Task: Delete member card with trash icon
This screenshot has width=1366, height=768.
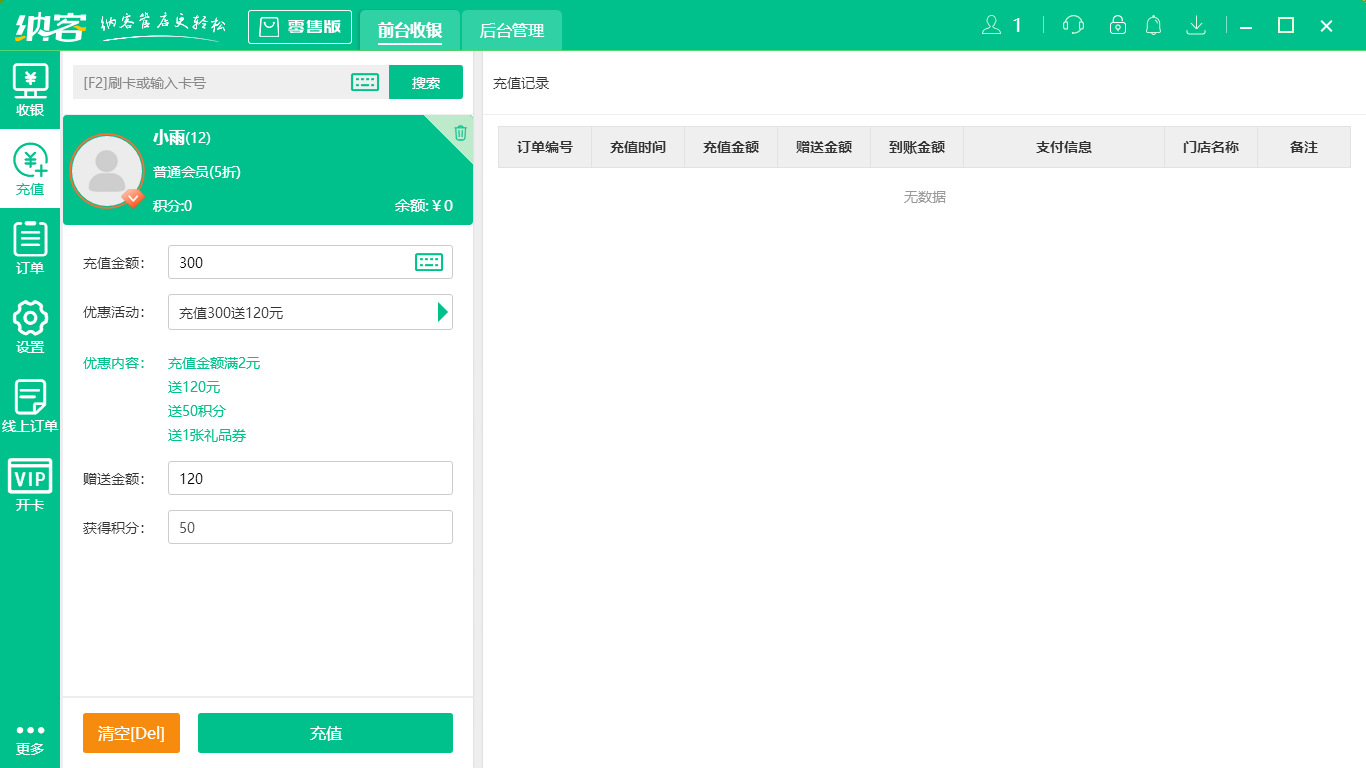Action: 460,133
